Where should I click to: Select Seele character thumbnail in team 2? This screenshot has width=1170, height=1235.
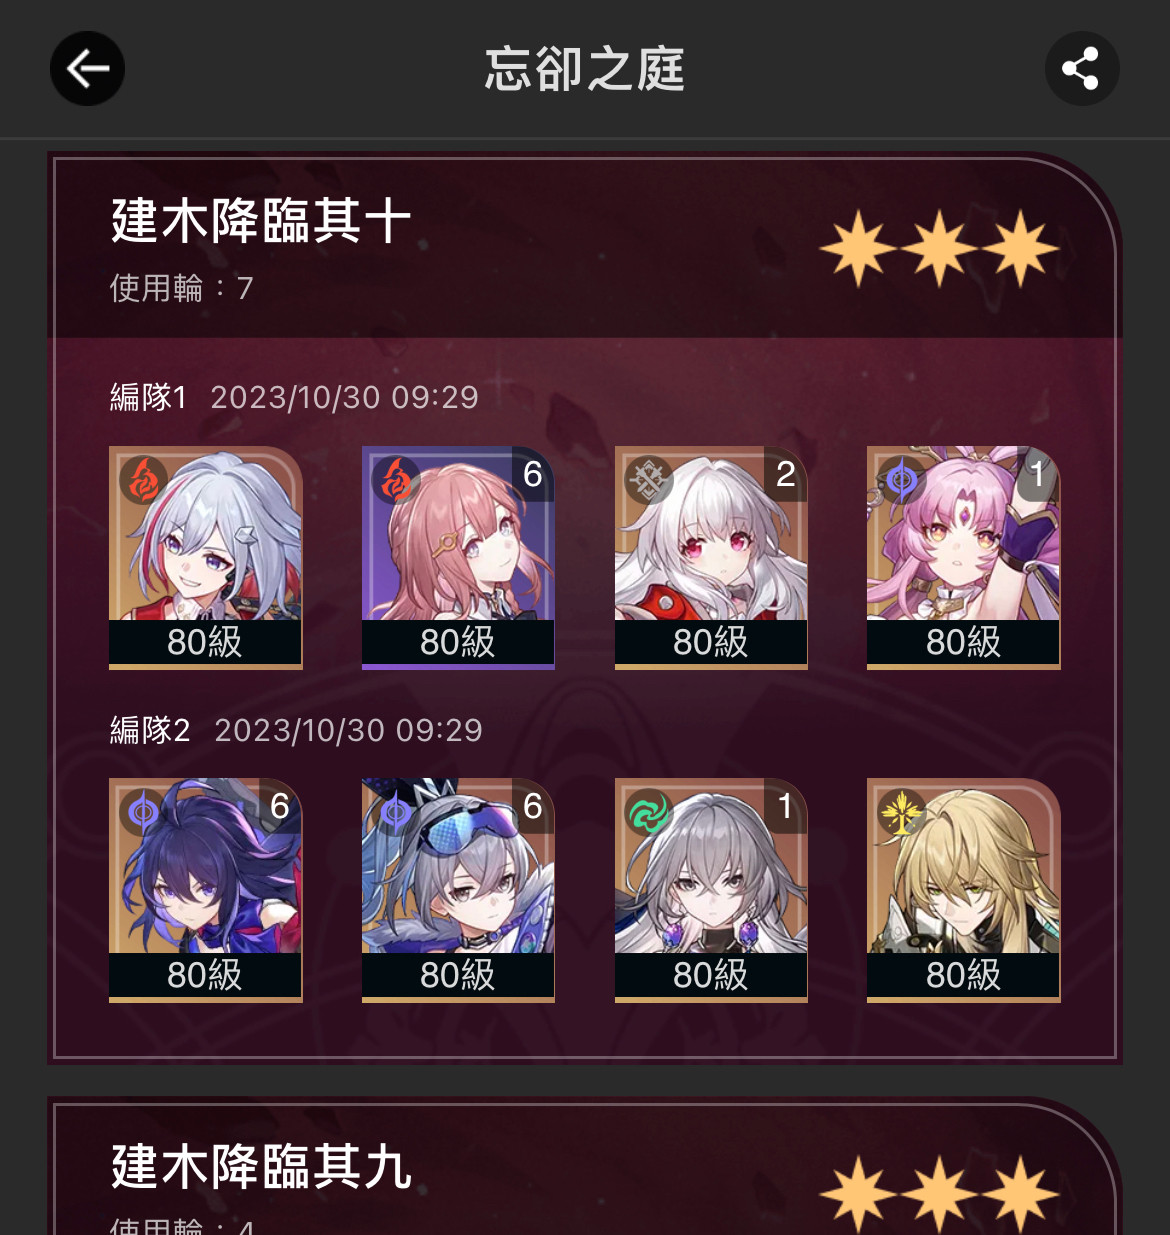205,890
